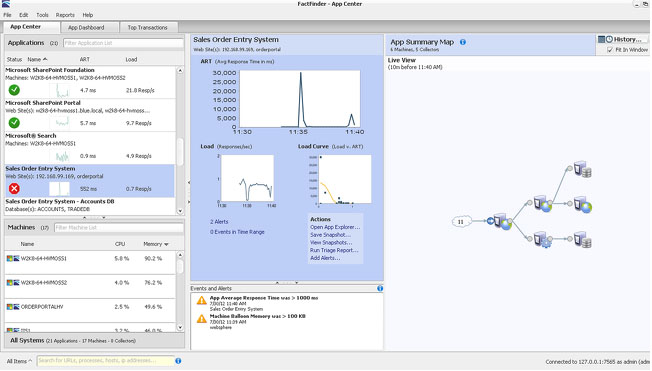Click the ART response time chart
652x371 pixels.
pyautogui.click(x=300, y=99)
